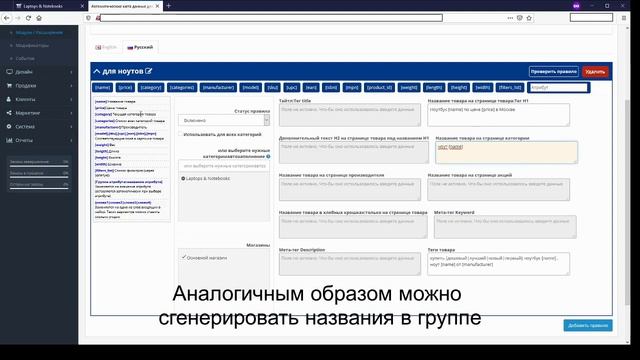Click the Мета-тег Description text area

[x=350, y=264]
